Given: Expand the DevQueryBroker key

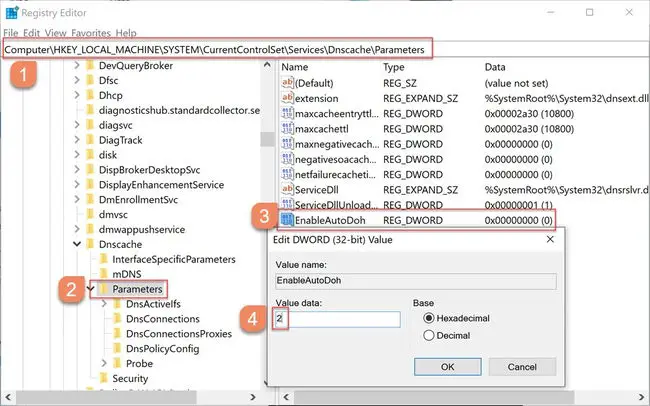Looking at the screenshot, I should click(77, 66).
